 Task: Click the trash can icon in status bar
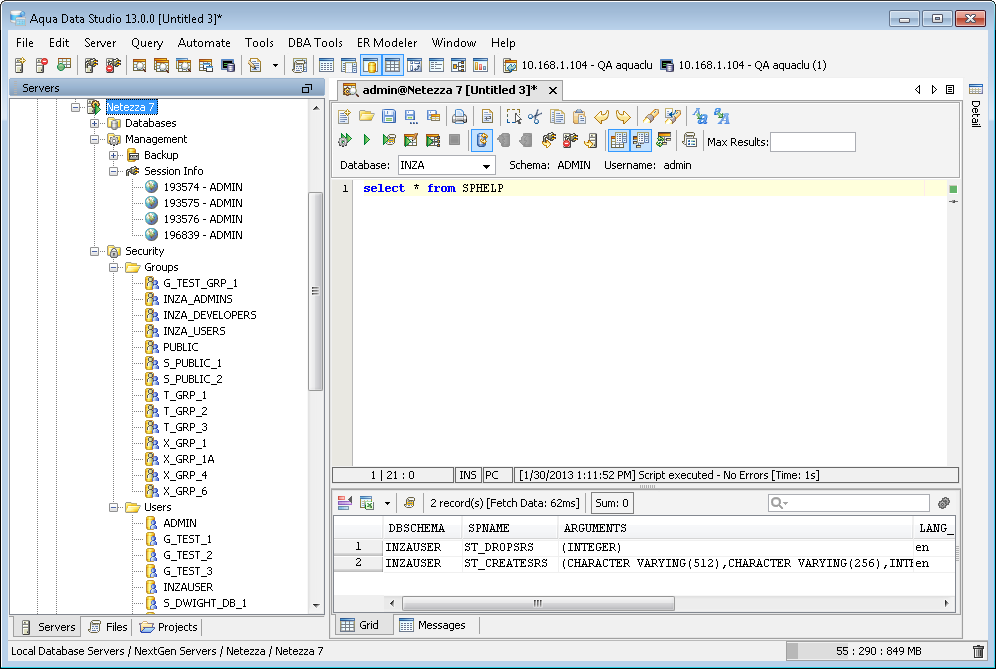[978, 651]
